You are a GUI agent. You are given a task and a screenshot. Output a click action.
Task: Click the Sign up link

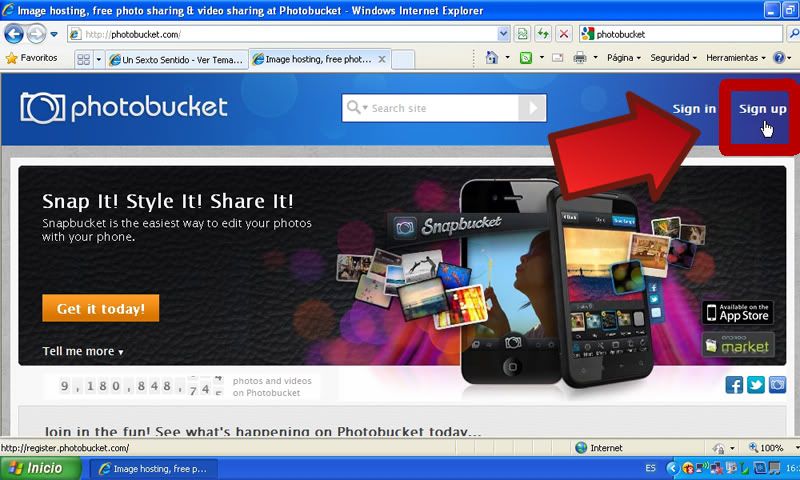tap(763, 109)
